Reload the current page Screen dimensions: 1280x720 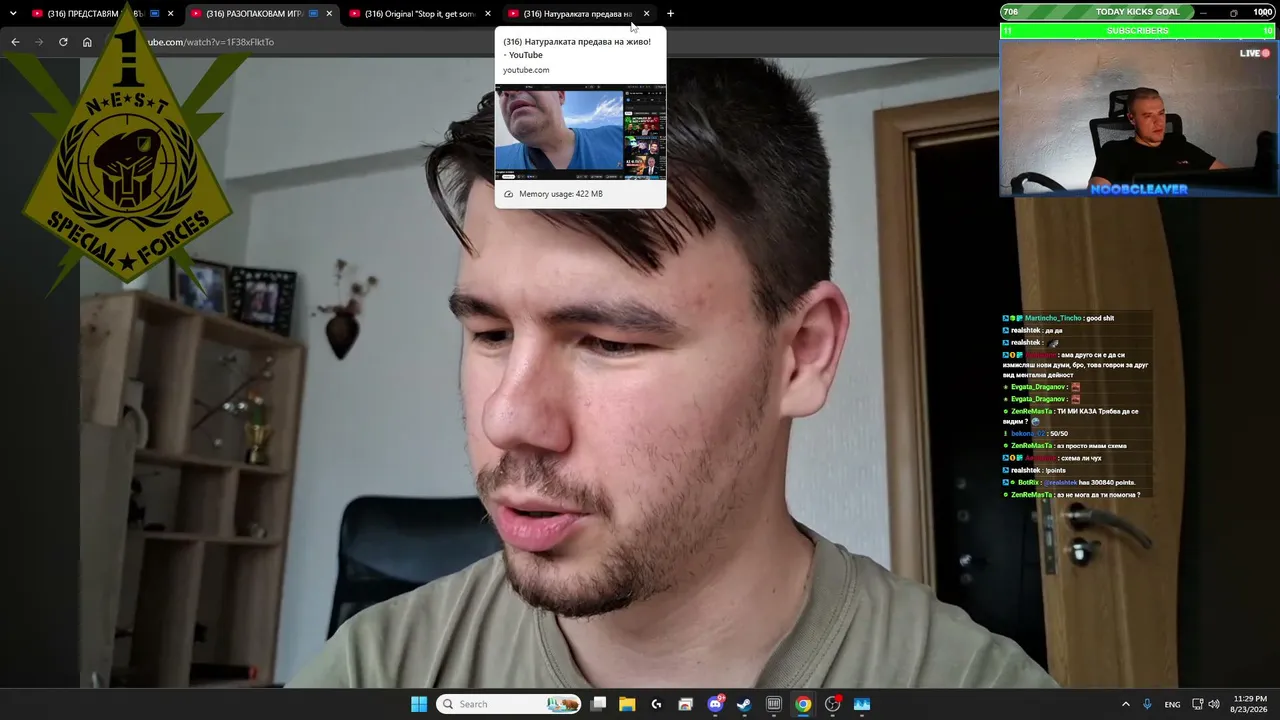pos(63,42)
